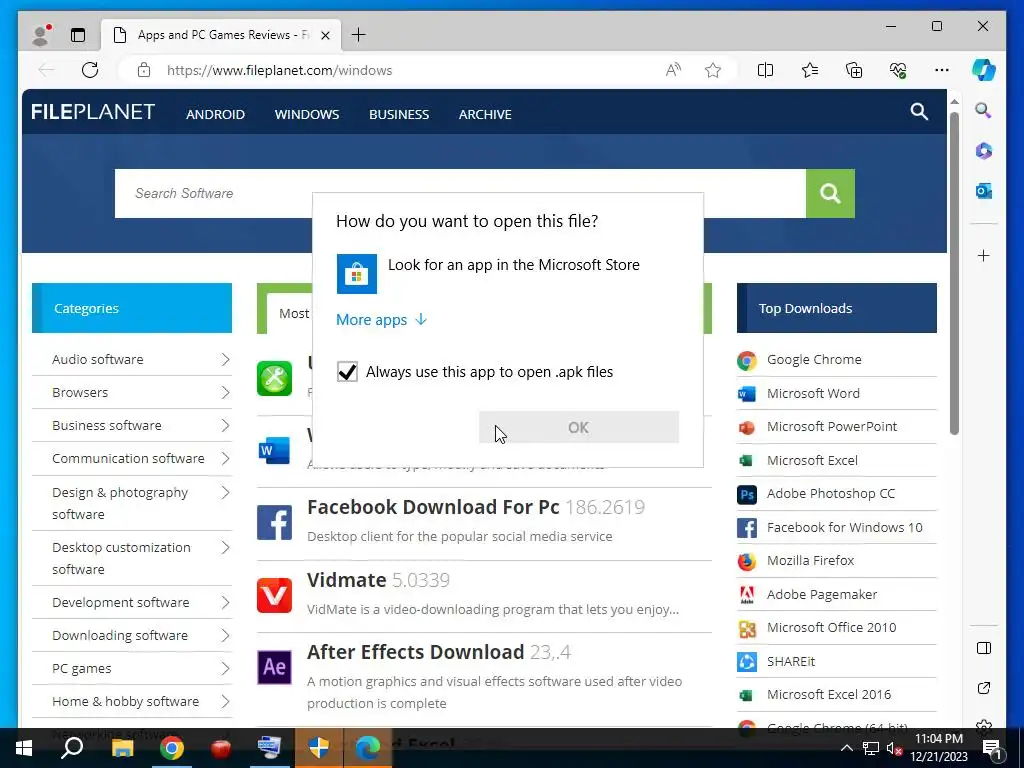Screen dimensions: 1024x768
Task: Open taskbar search icon
Action: 72,748
